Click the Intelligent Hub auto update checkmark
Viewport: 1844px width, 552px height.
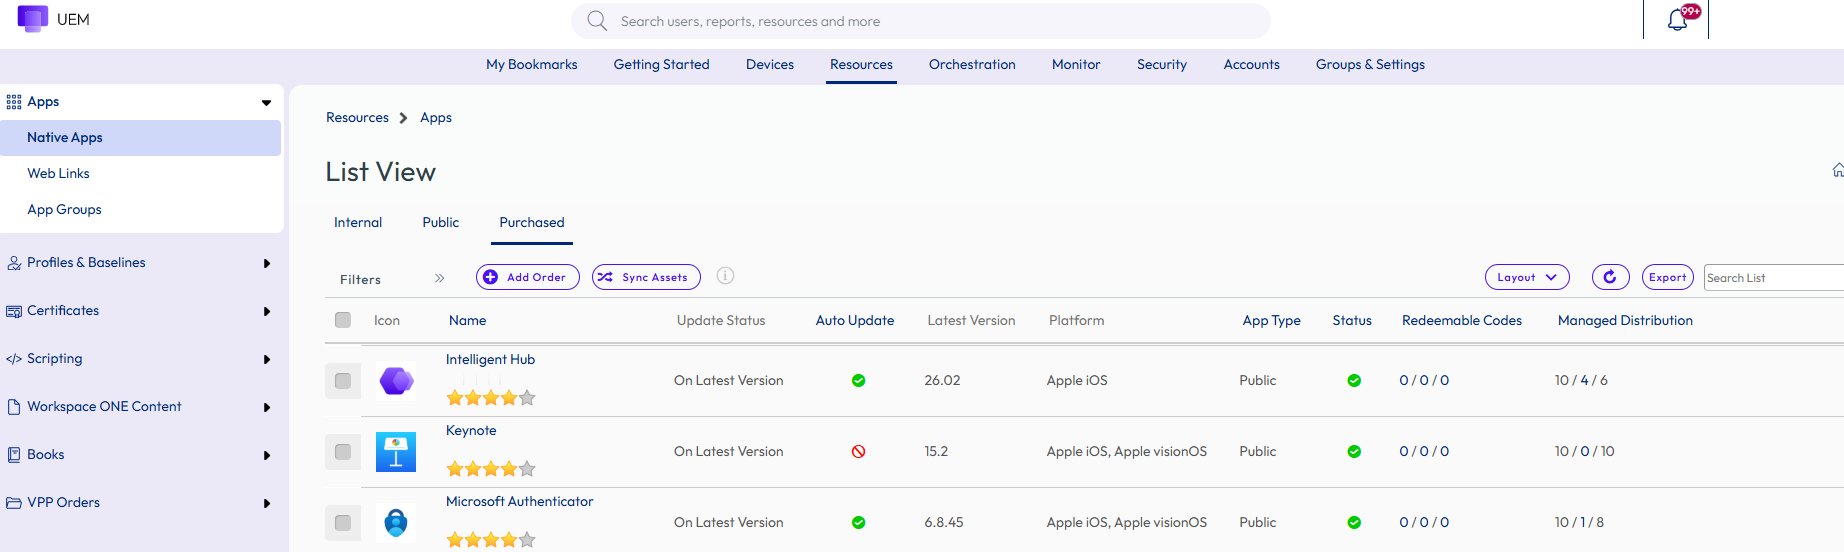(x=858, y=381)
